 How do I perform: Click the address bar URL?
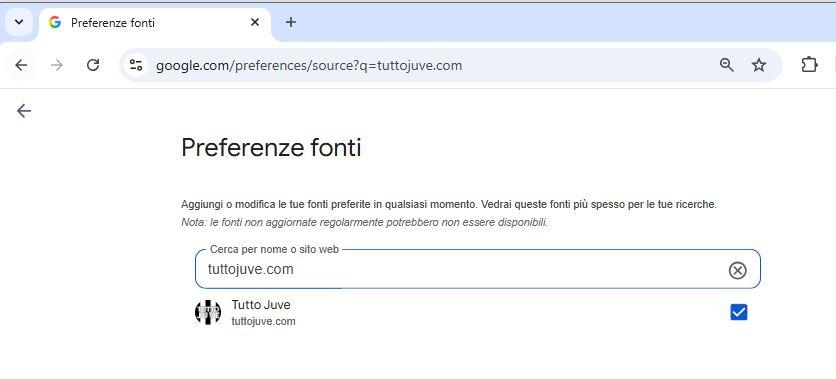pos(309,66)
